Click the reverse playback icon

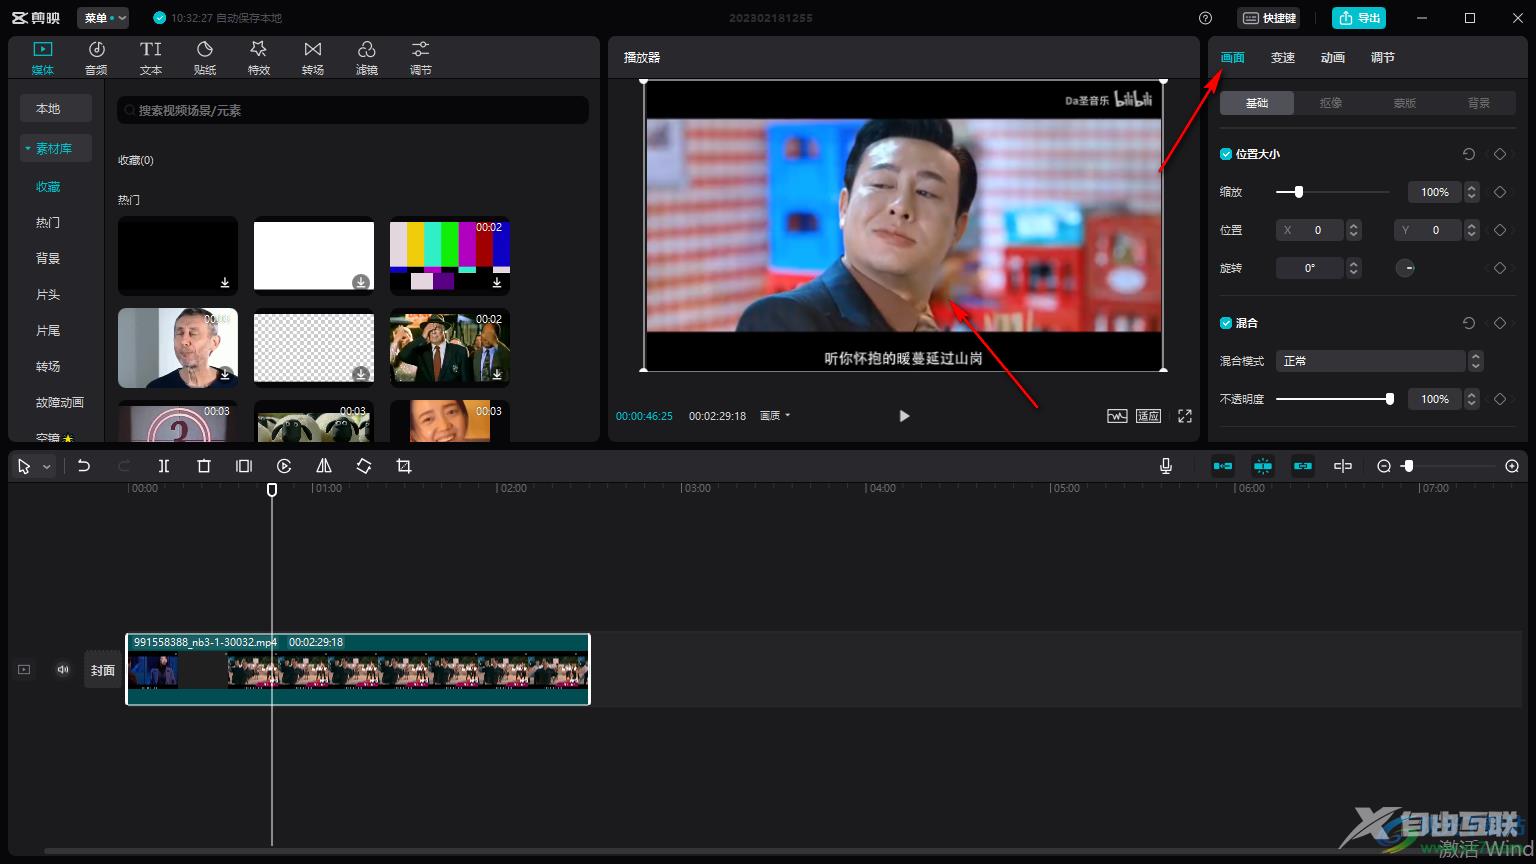pyautogui.click(x=284, y=466)
